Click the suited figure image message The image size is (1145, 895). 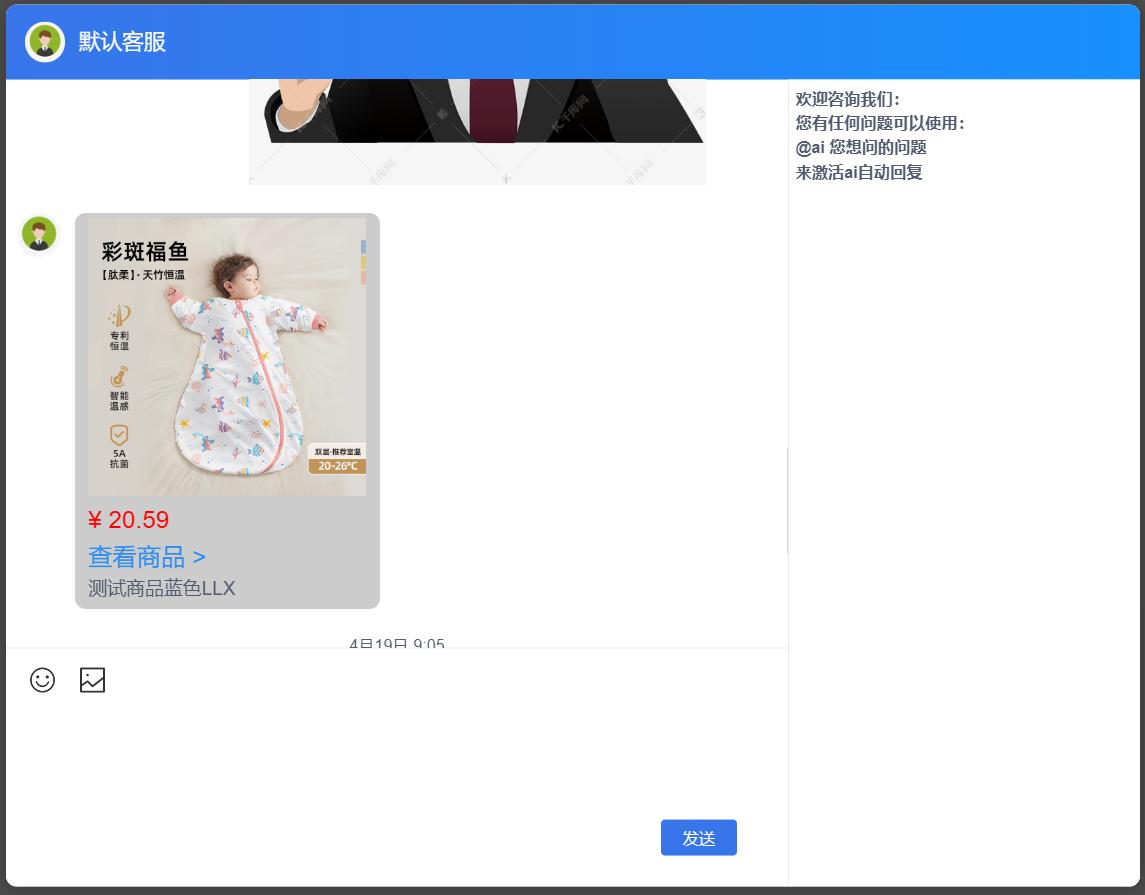click(478, 131)
